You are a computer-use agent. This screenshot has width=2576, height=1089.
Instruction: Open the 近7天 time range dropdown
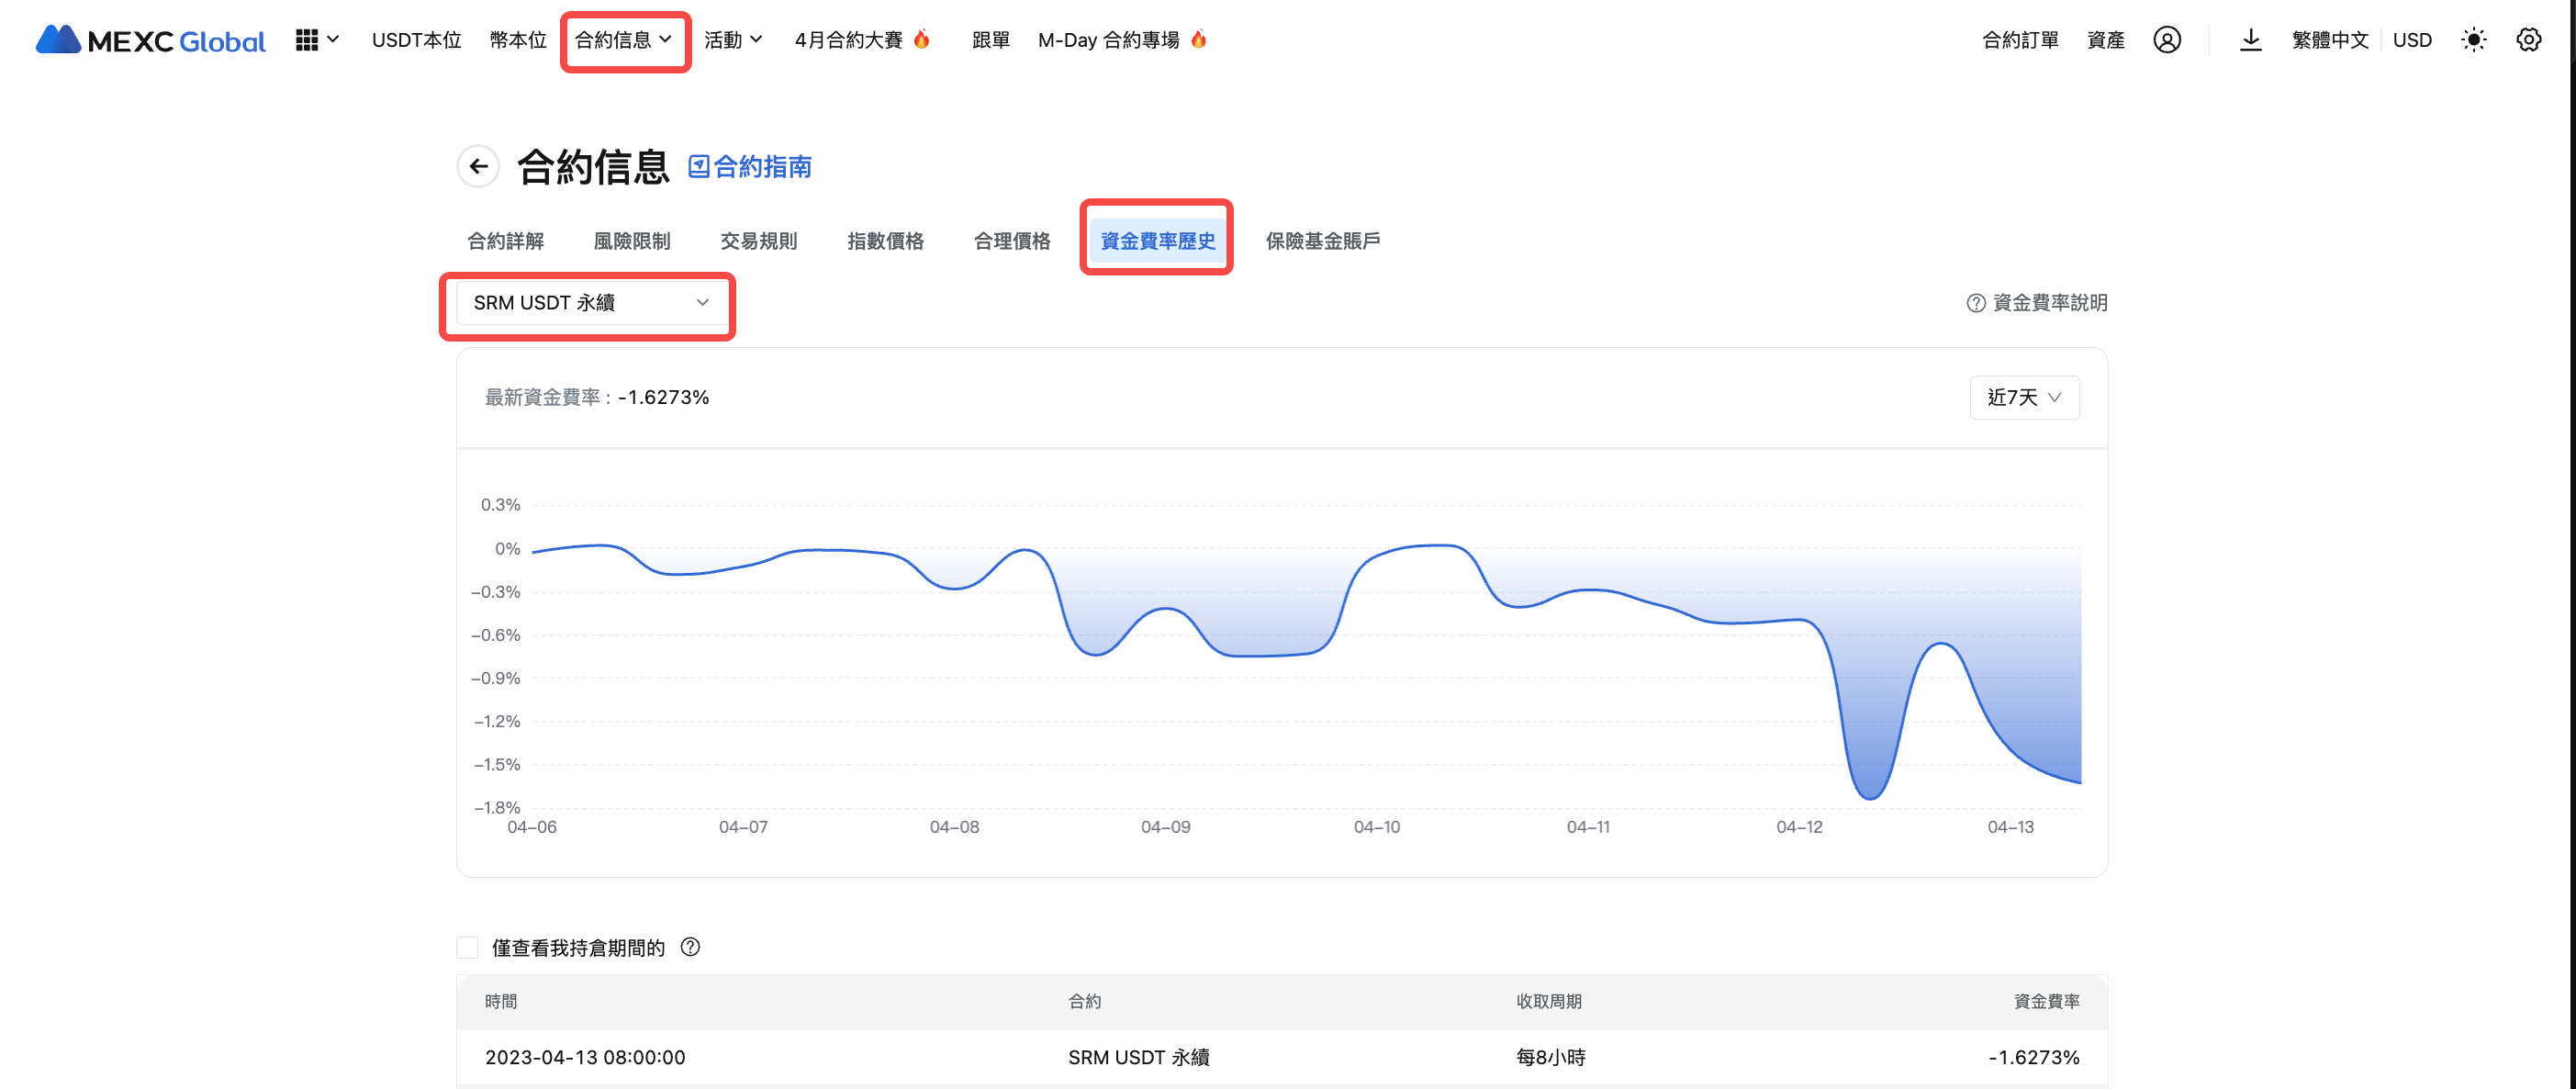2023,397
